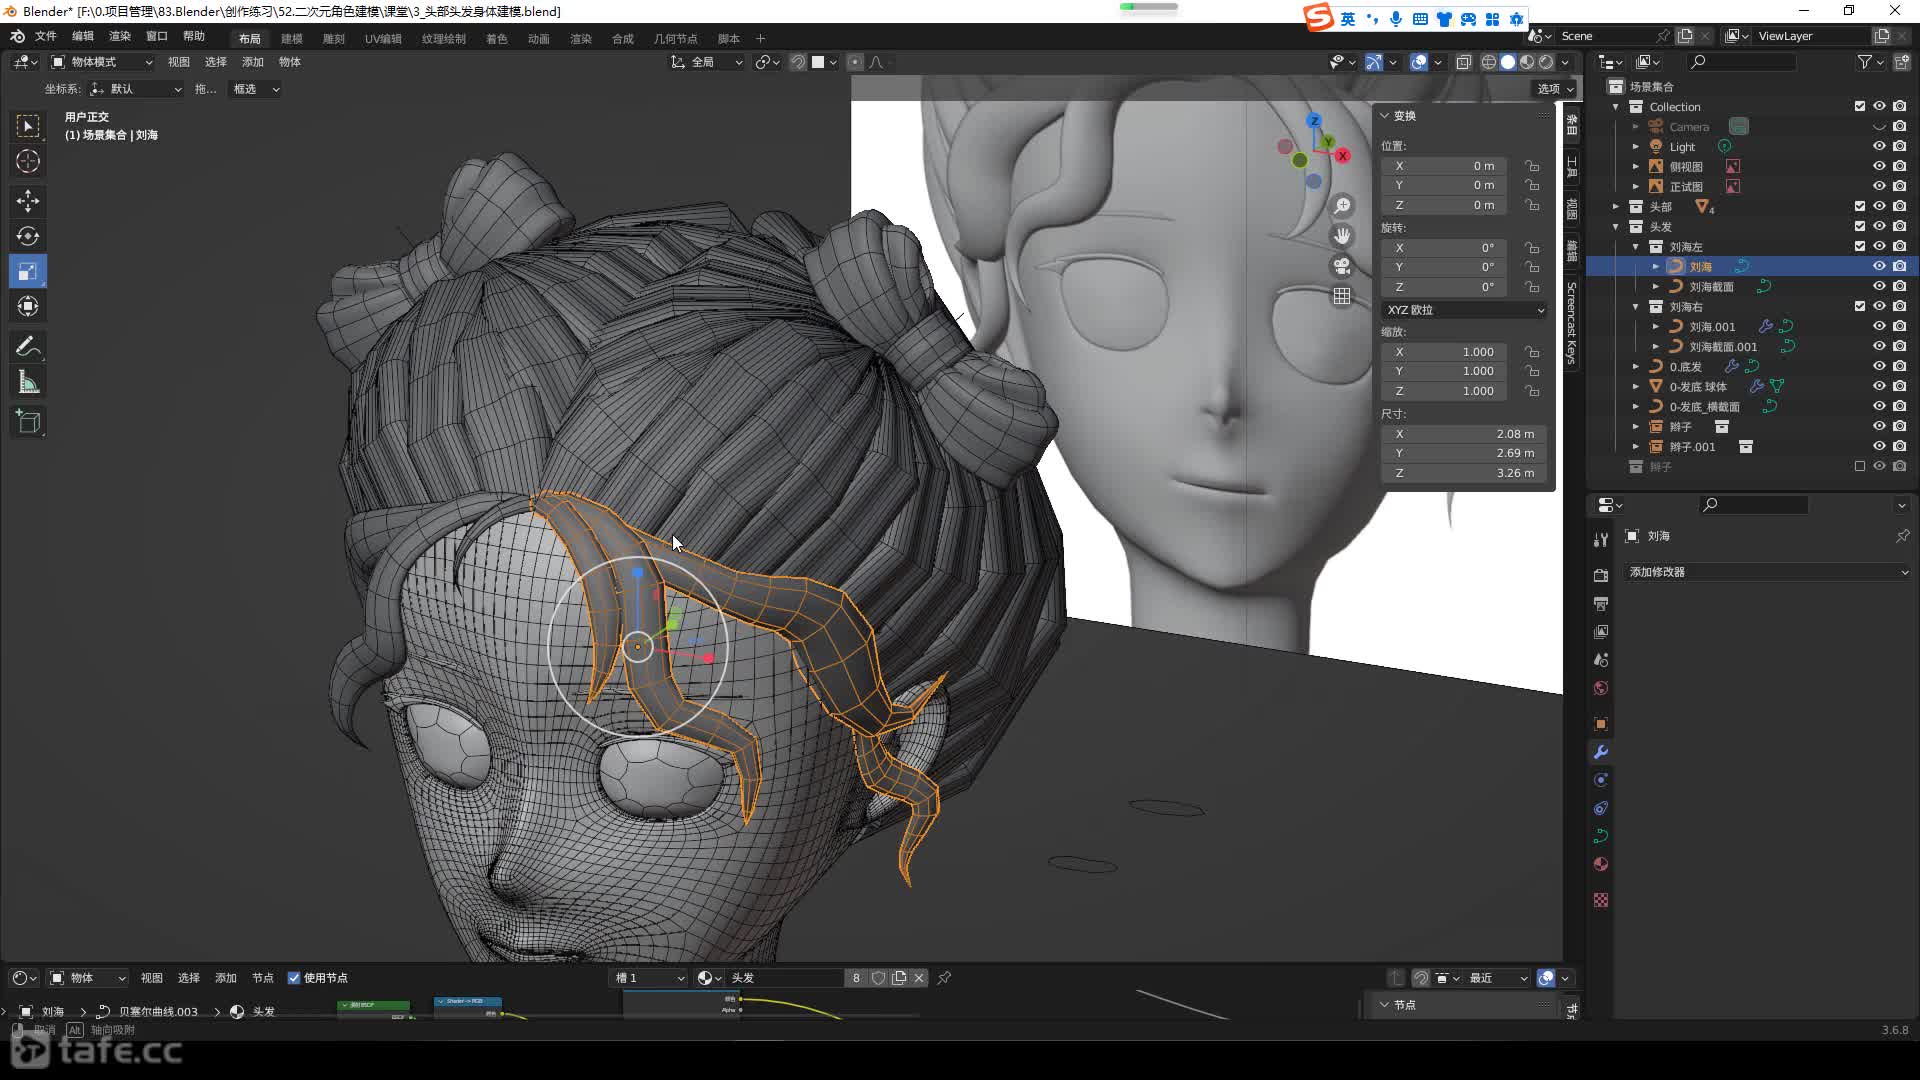Open the 文件 menu

46,36
